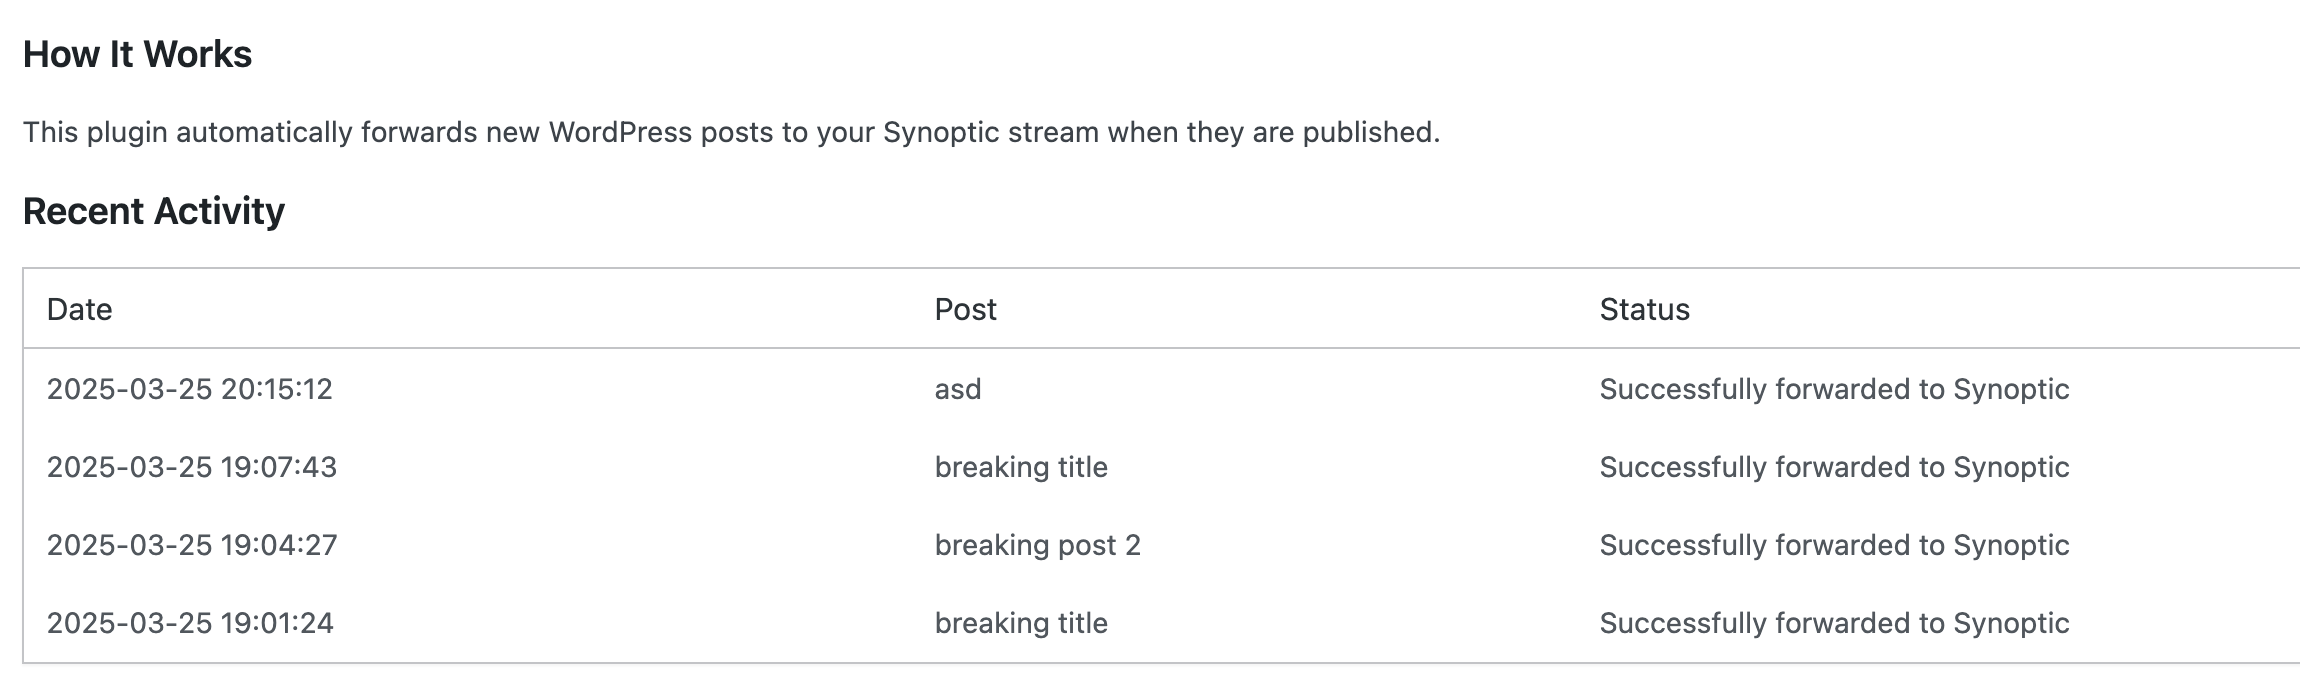Click the status message in the 19:01:24 row
Viewport: 2300px width, 692px height.
[x=1833, y=623]
